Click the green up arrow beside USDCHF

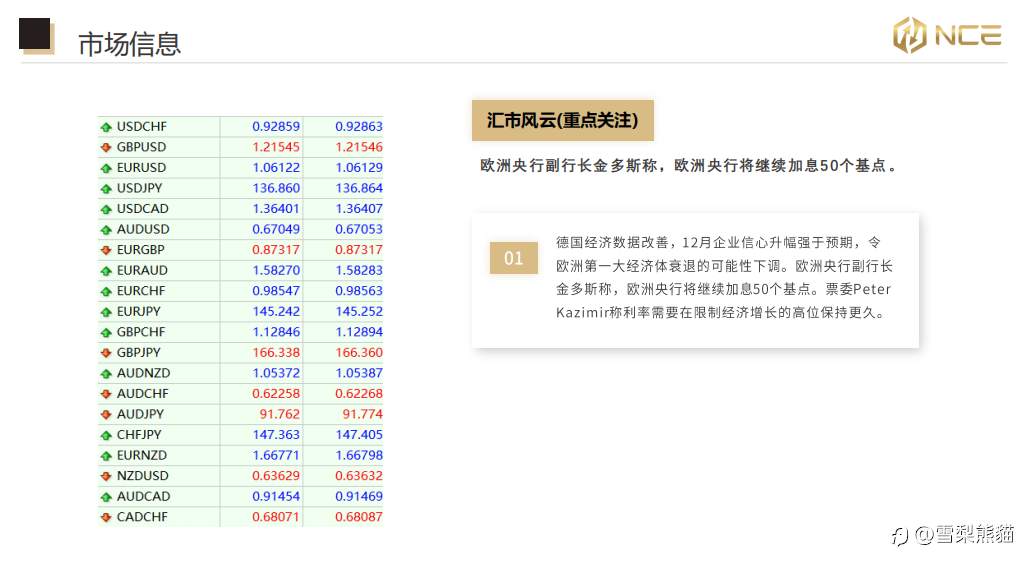[106, 127]
